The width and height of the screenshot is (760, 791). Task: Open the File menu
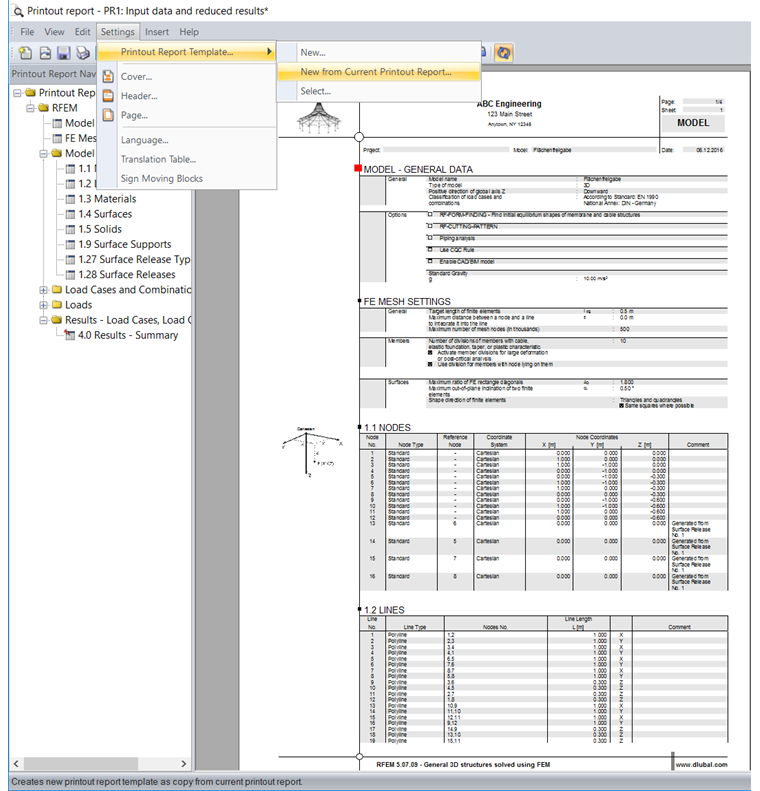[x=27, y=32]
